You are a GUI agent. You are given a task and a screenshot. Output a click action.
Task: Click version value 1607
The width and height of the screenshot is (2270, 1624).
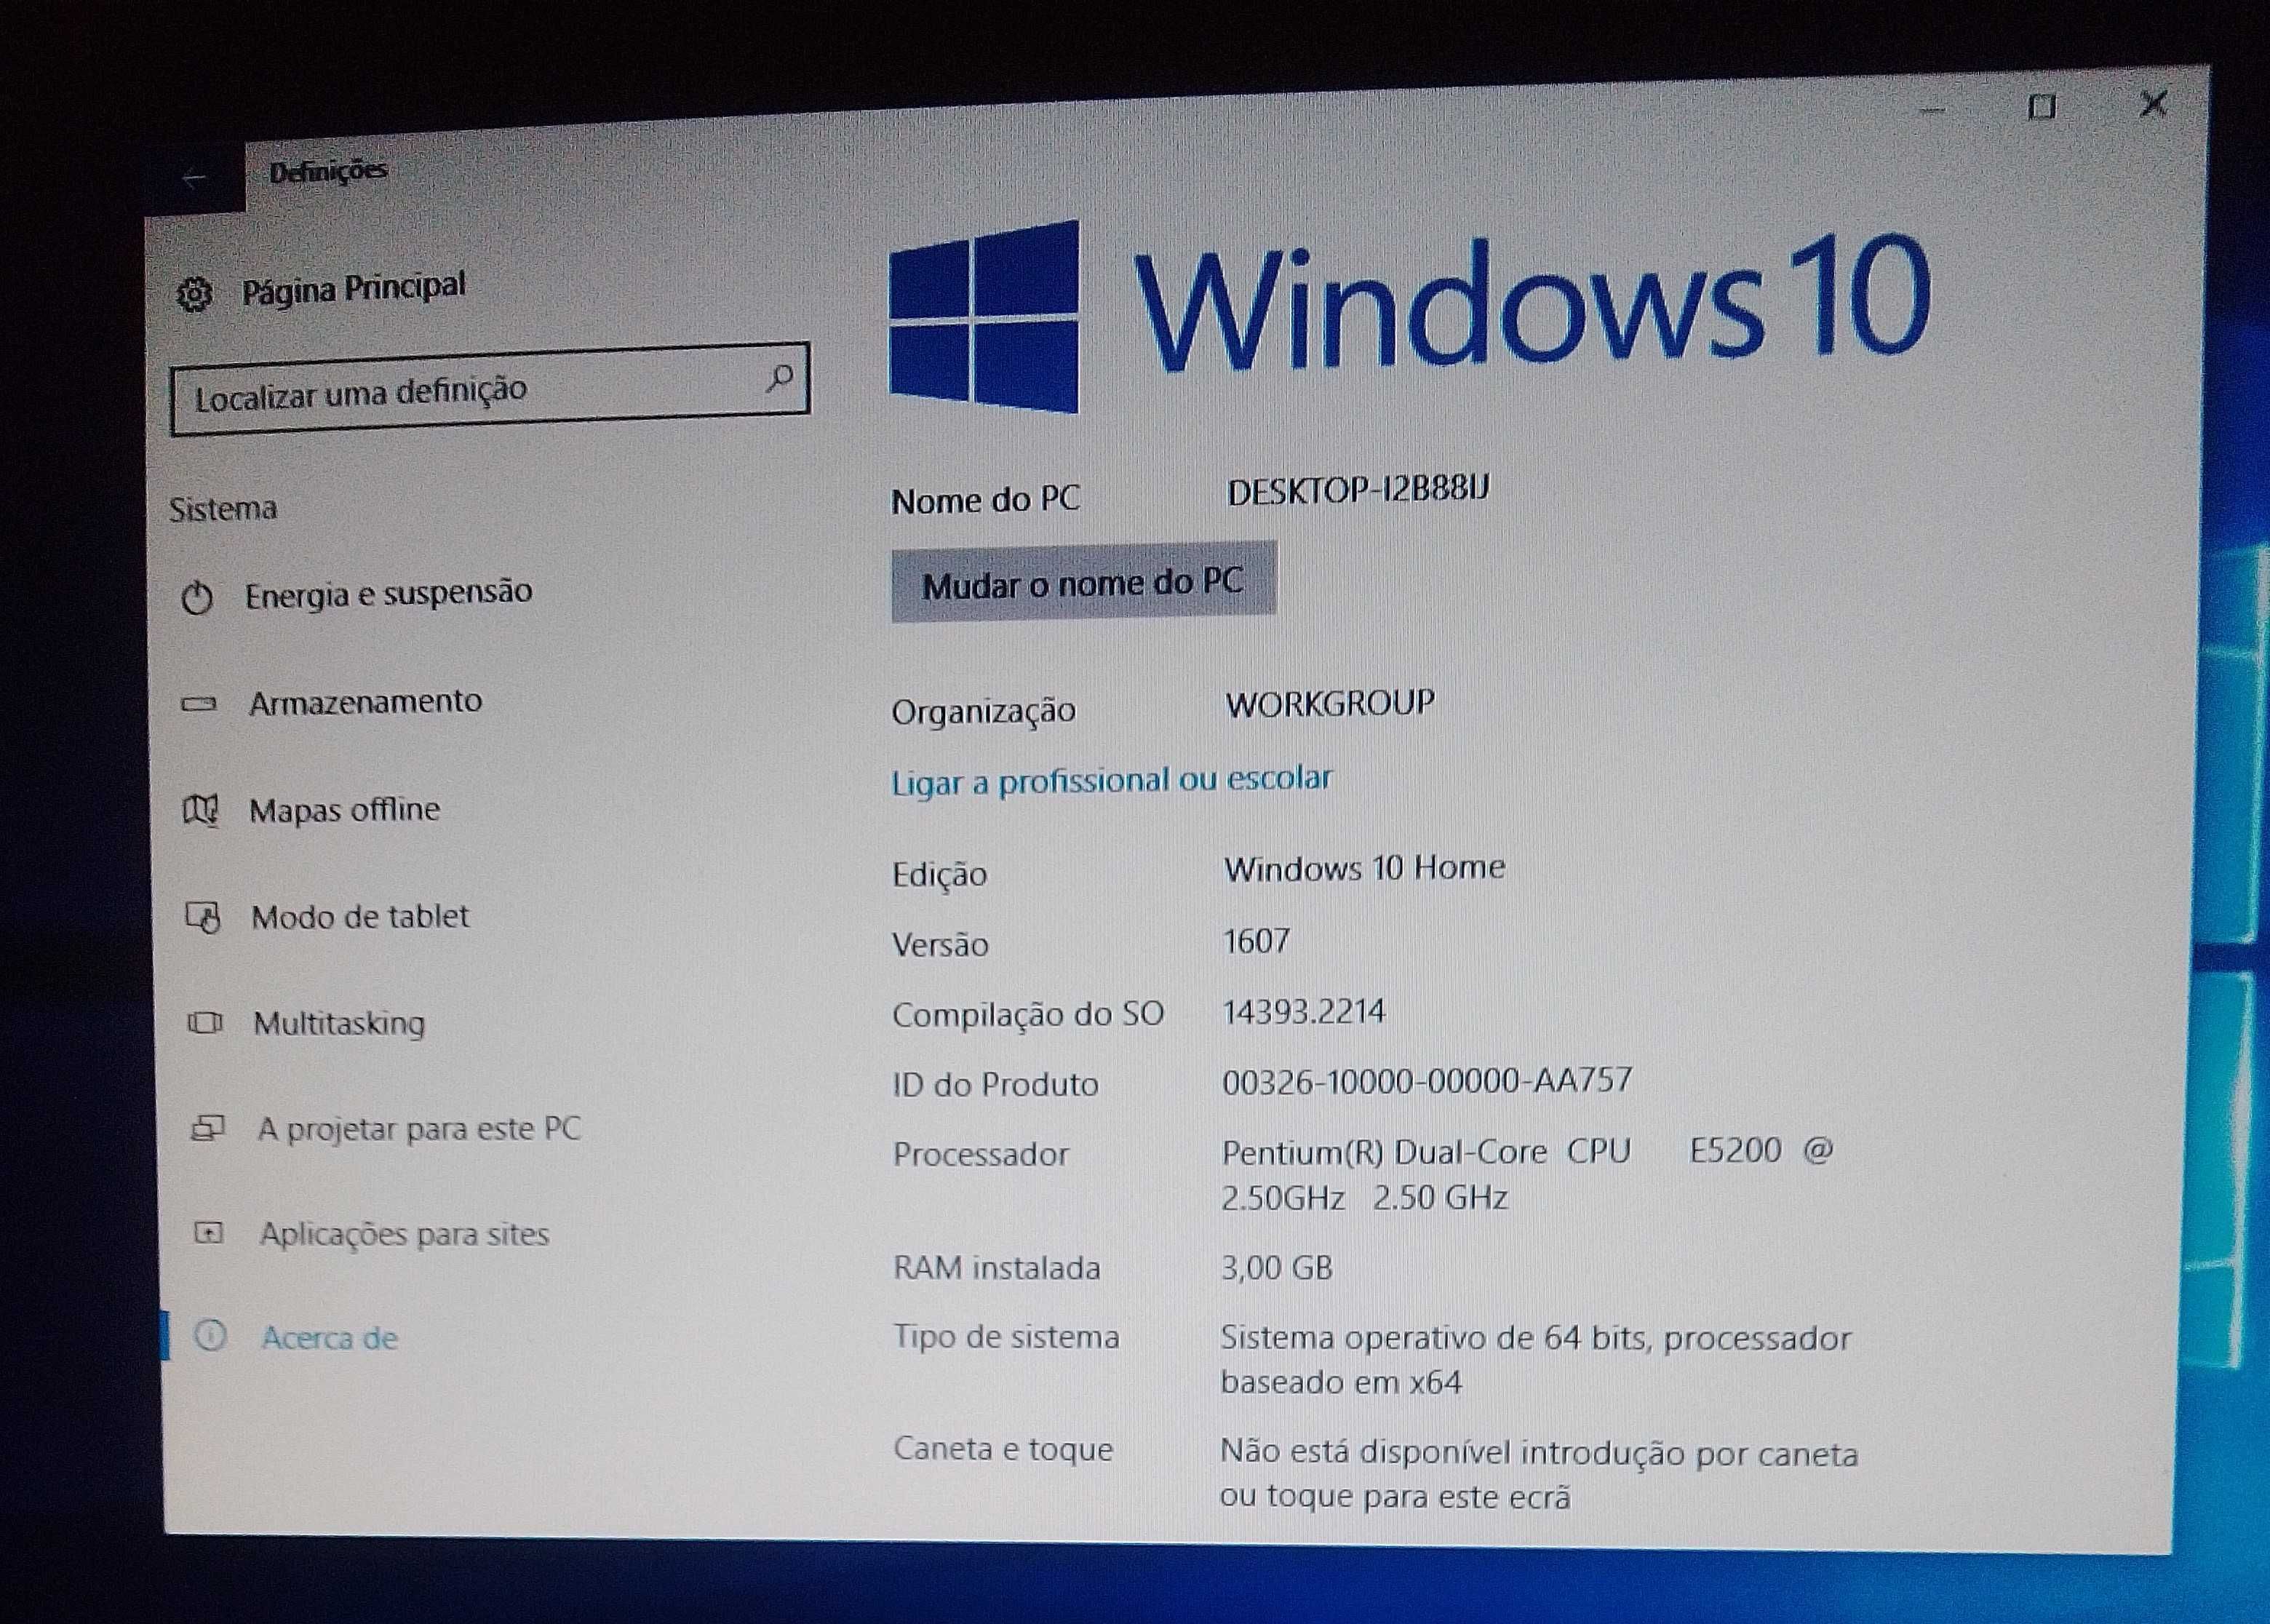point(1256,940)
